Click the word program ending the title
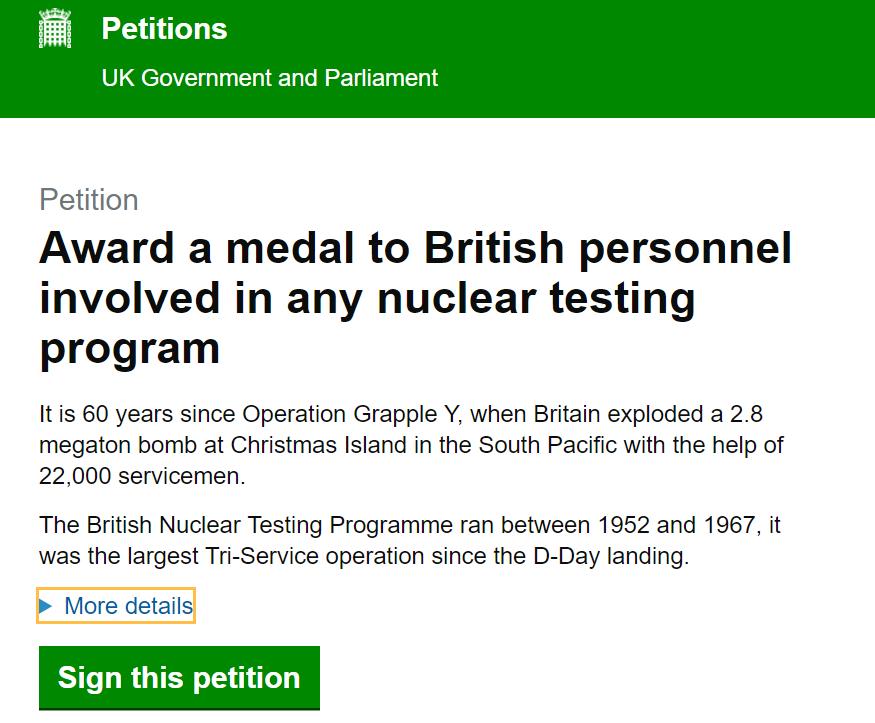This screenshot has width=875, height=723. [129, 349]
